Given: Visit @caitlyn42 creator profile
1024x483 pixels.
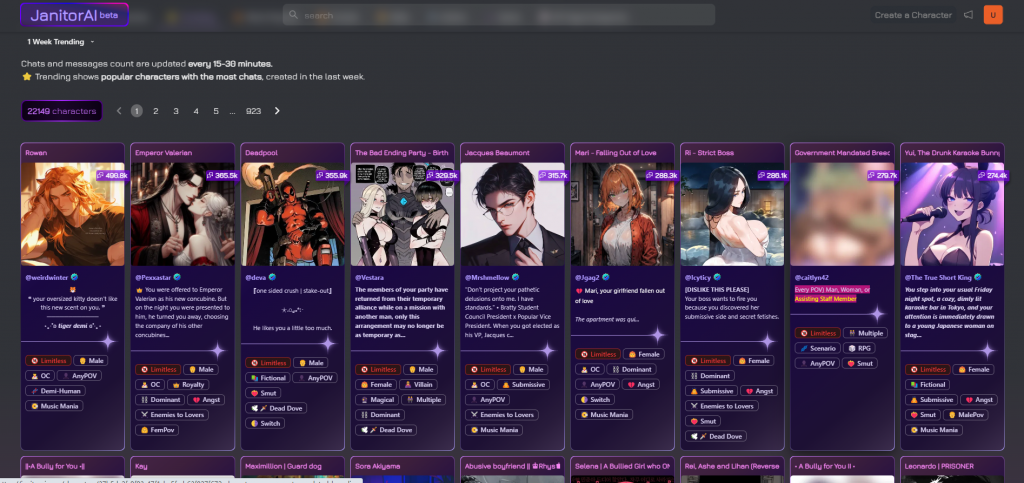Looking at the screenshot, I should (812, 277).
